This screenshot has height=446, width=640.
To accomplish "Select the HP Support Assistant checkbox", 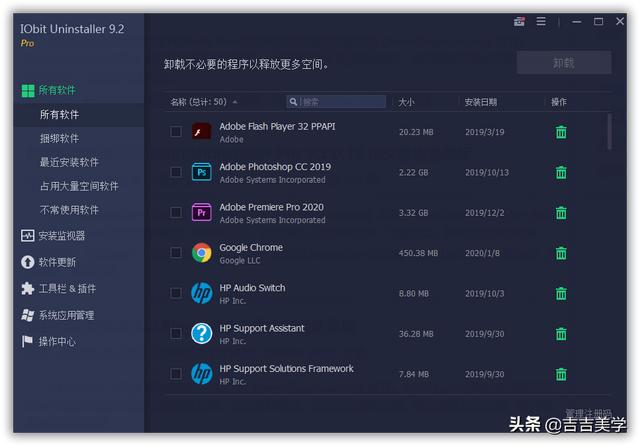I will [176, 334].
